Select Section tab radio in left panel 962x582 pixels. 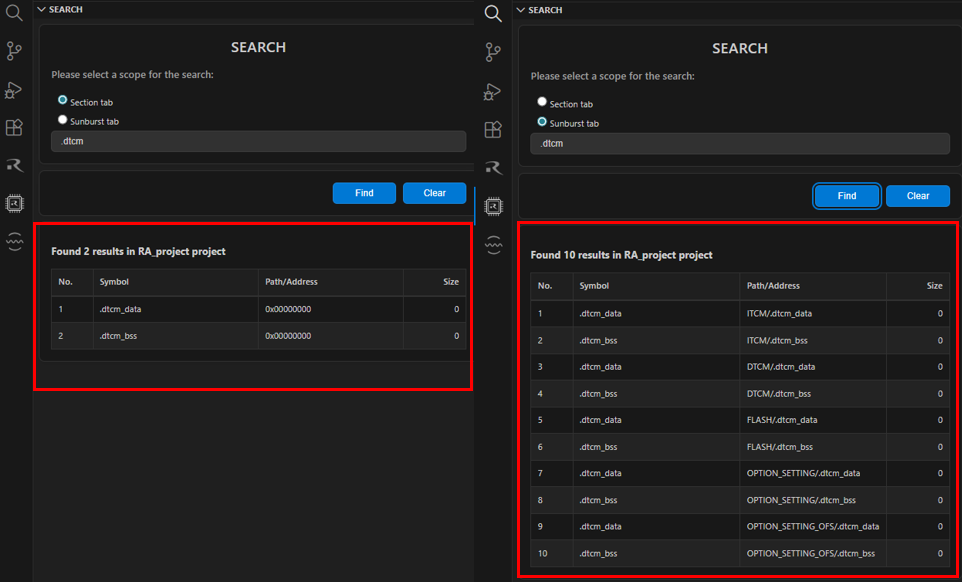[x=63, y=100]
